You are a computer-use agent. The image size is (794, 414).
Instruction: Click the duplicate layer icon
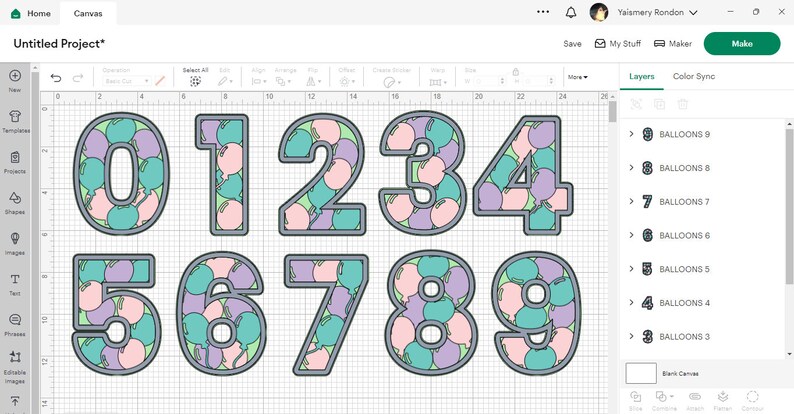point(659,104)
